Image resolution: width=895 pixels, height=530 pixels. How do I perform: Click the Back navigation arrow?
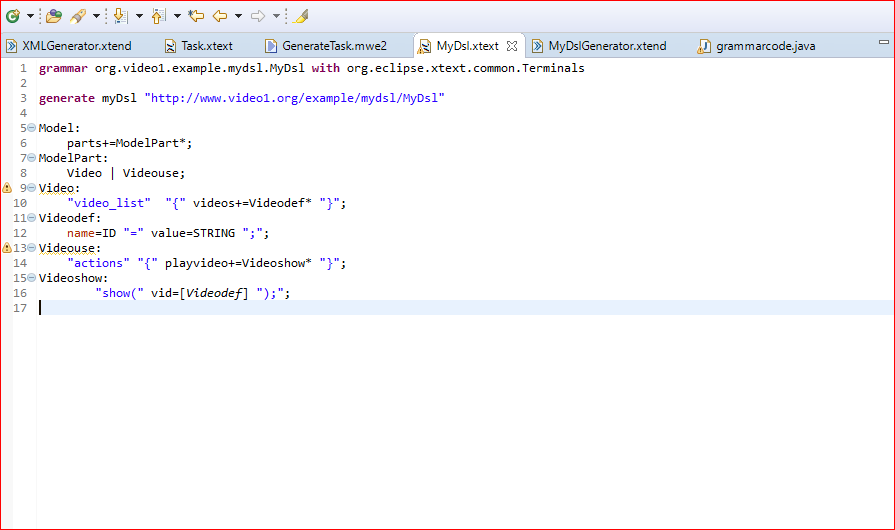coord(220,16)
